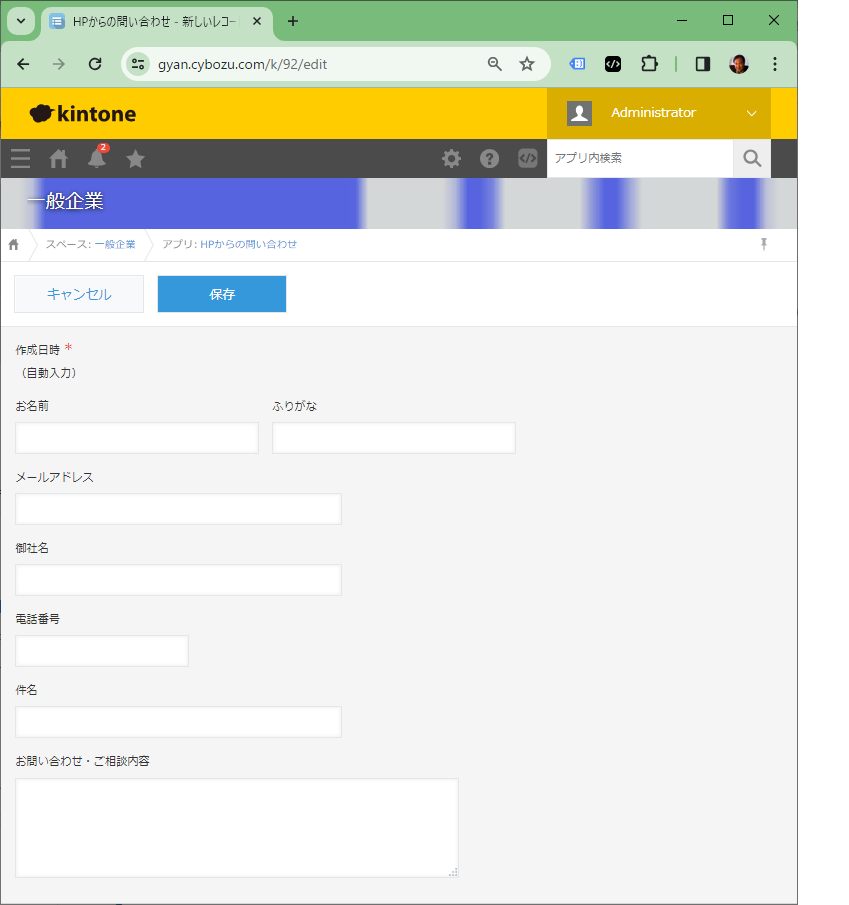The height and width of the screenshot is (905, 849).
Task: Click the (自動入力) text
Action: click(48, 373)
